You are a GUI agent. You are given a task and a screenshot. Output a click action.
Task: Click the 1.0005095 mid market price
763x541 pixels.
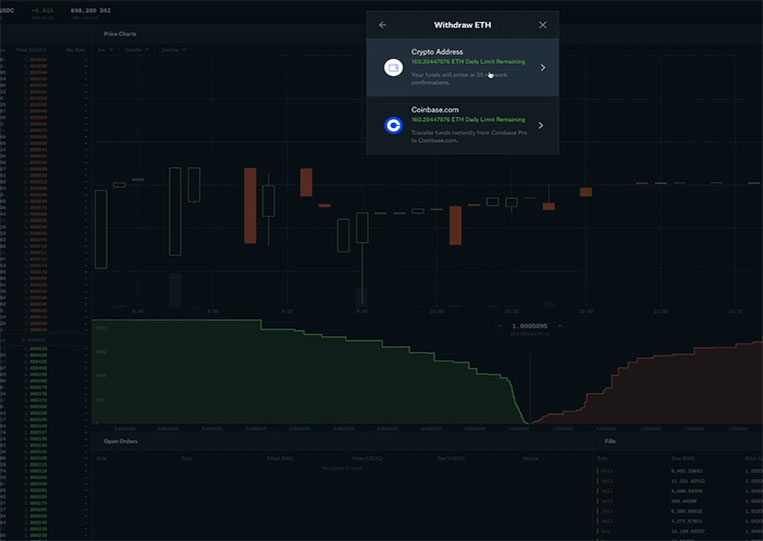coord(529,326)
